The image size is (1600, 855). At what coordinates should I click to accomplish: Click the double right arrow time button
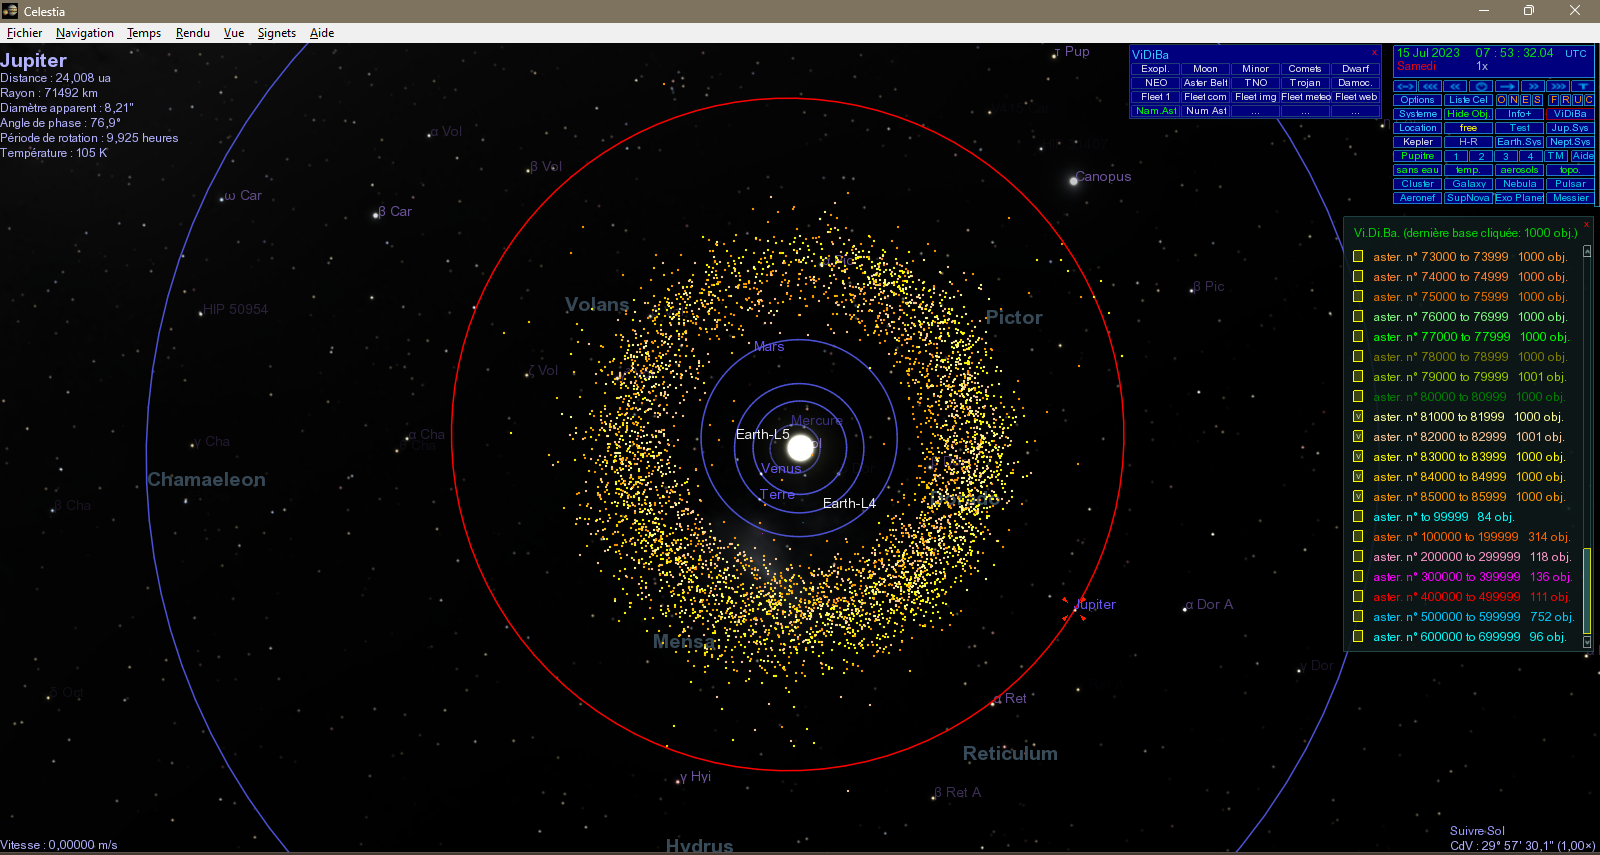click(1533, 86)
